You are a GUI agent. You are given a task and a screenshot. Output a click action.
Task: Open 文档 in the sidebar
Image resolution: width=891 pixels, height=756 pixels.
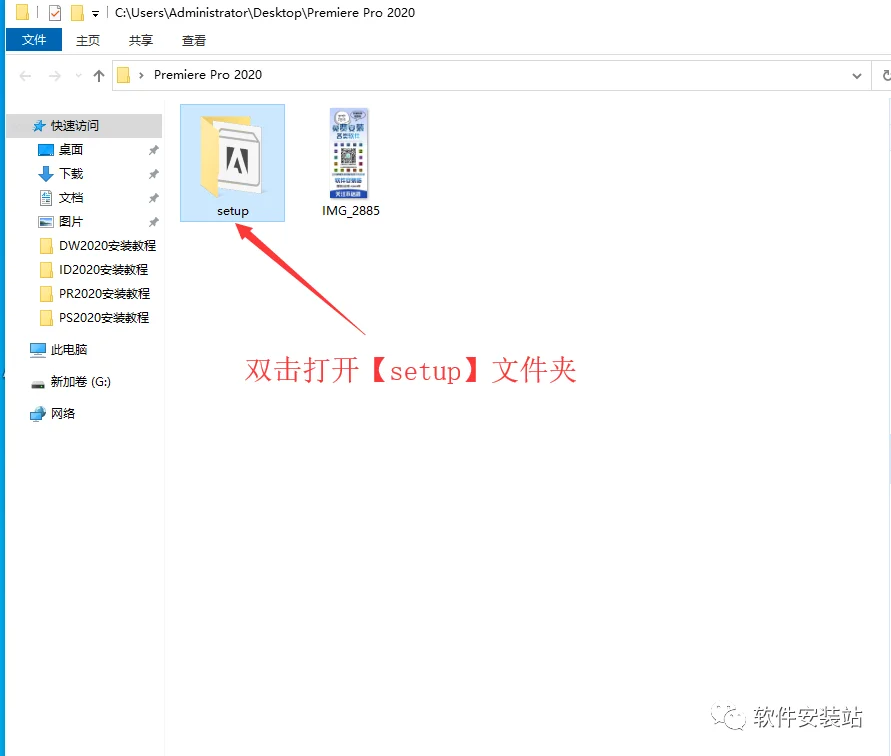tap(70, 198)
